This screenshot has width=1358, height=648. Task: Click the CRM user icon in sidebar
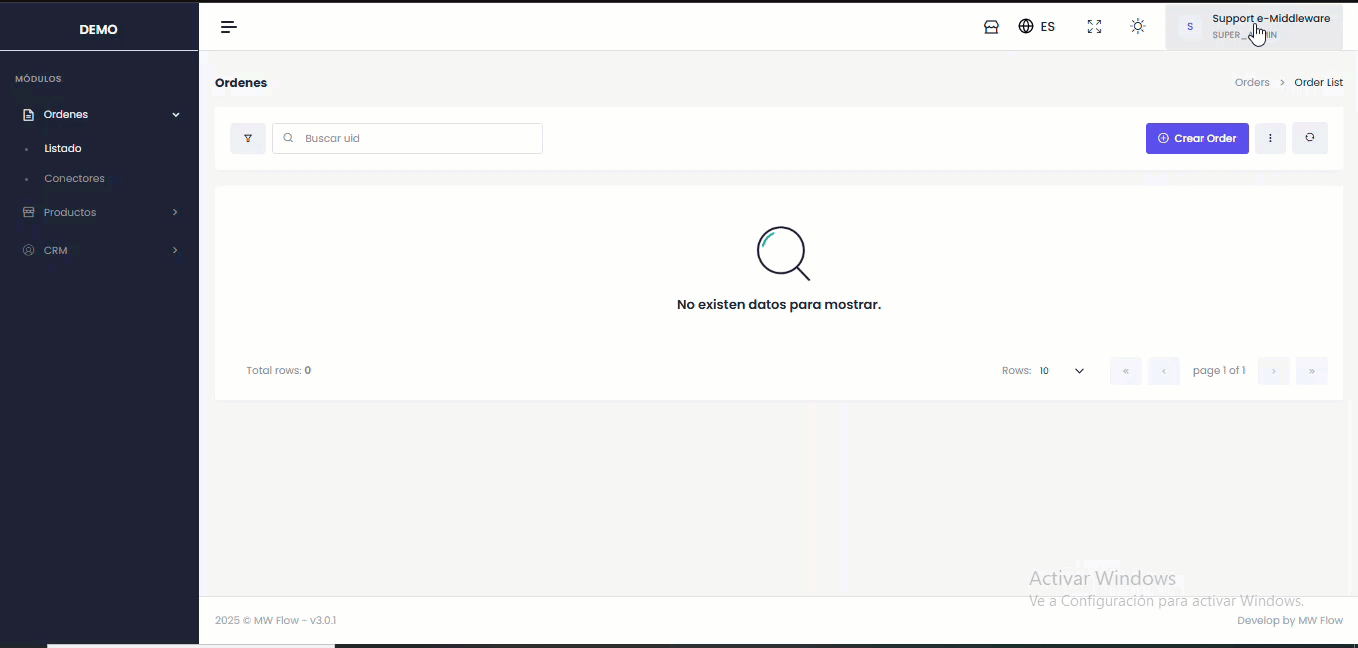pos(28,251)
